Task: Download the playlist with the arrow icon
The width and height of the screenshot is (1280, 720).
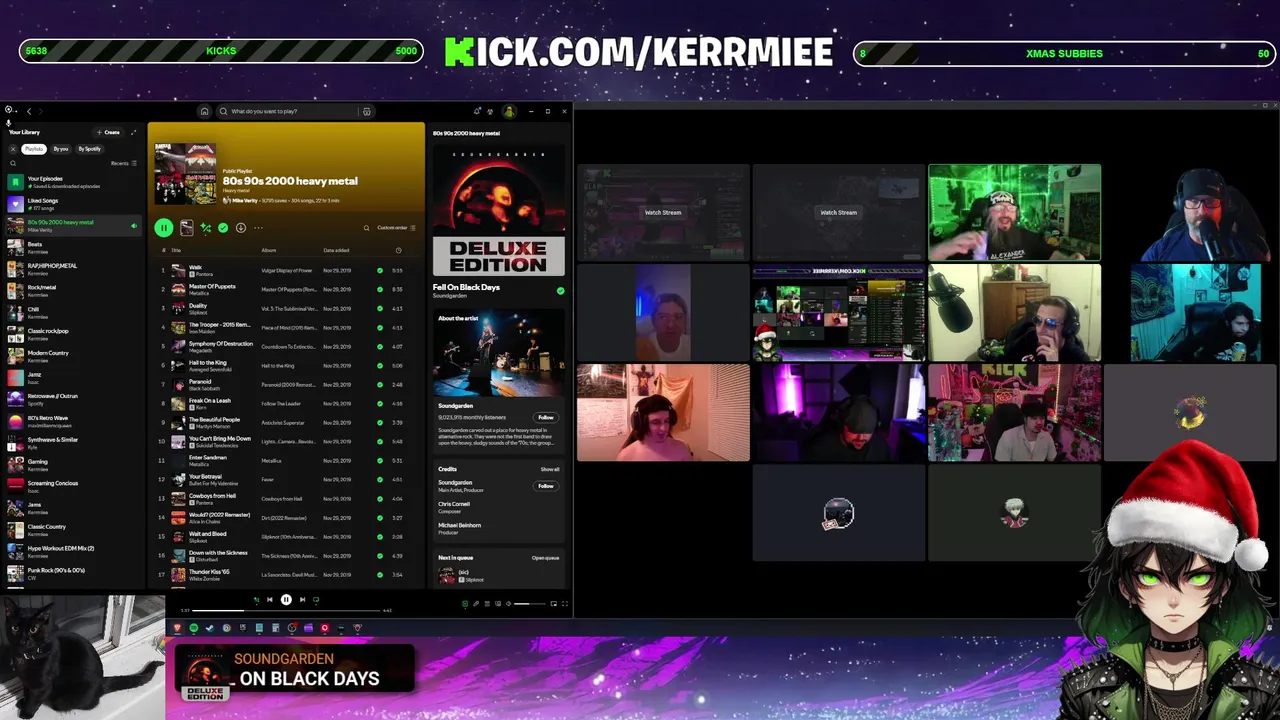Action: tap(241, 228)
